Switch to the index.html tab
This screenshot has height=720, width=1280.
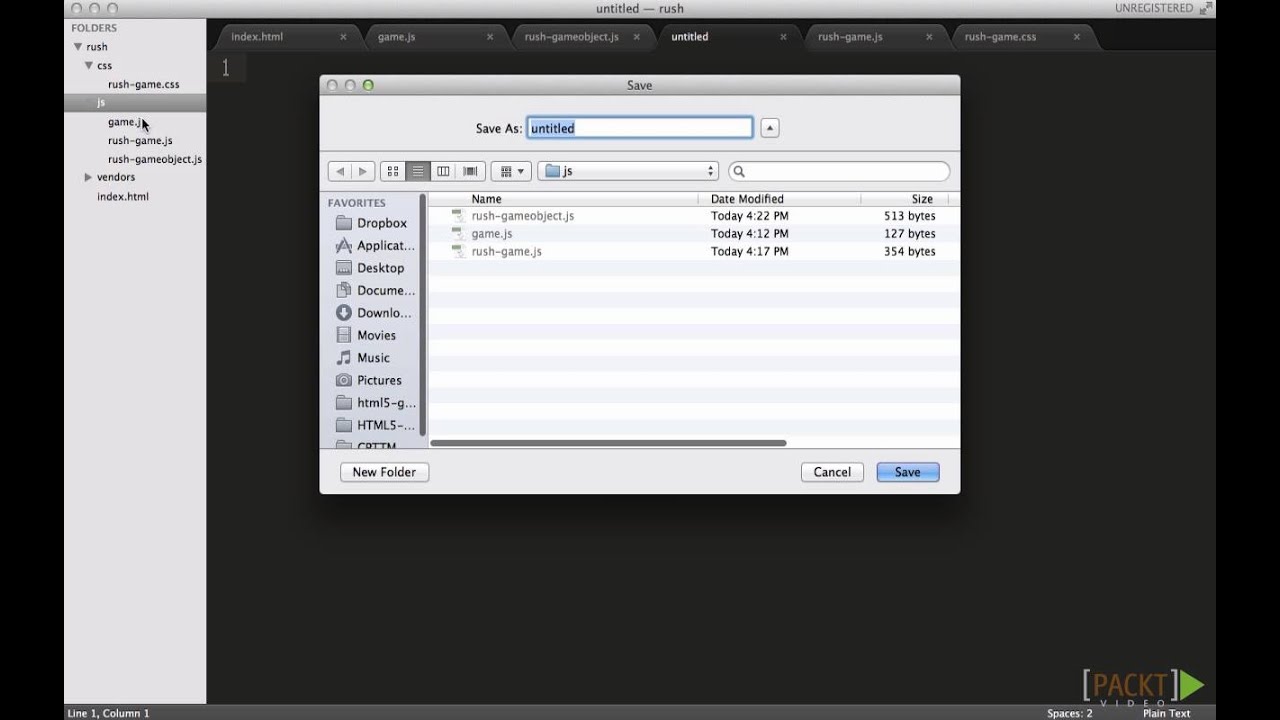[257, 37]
